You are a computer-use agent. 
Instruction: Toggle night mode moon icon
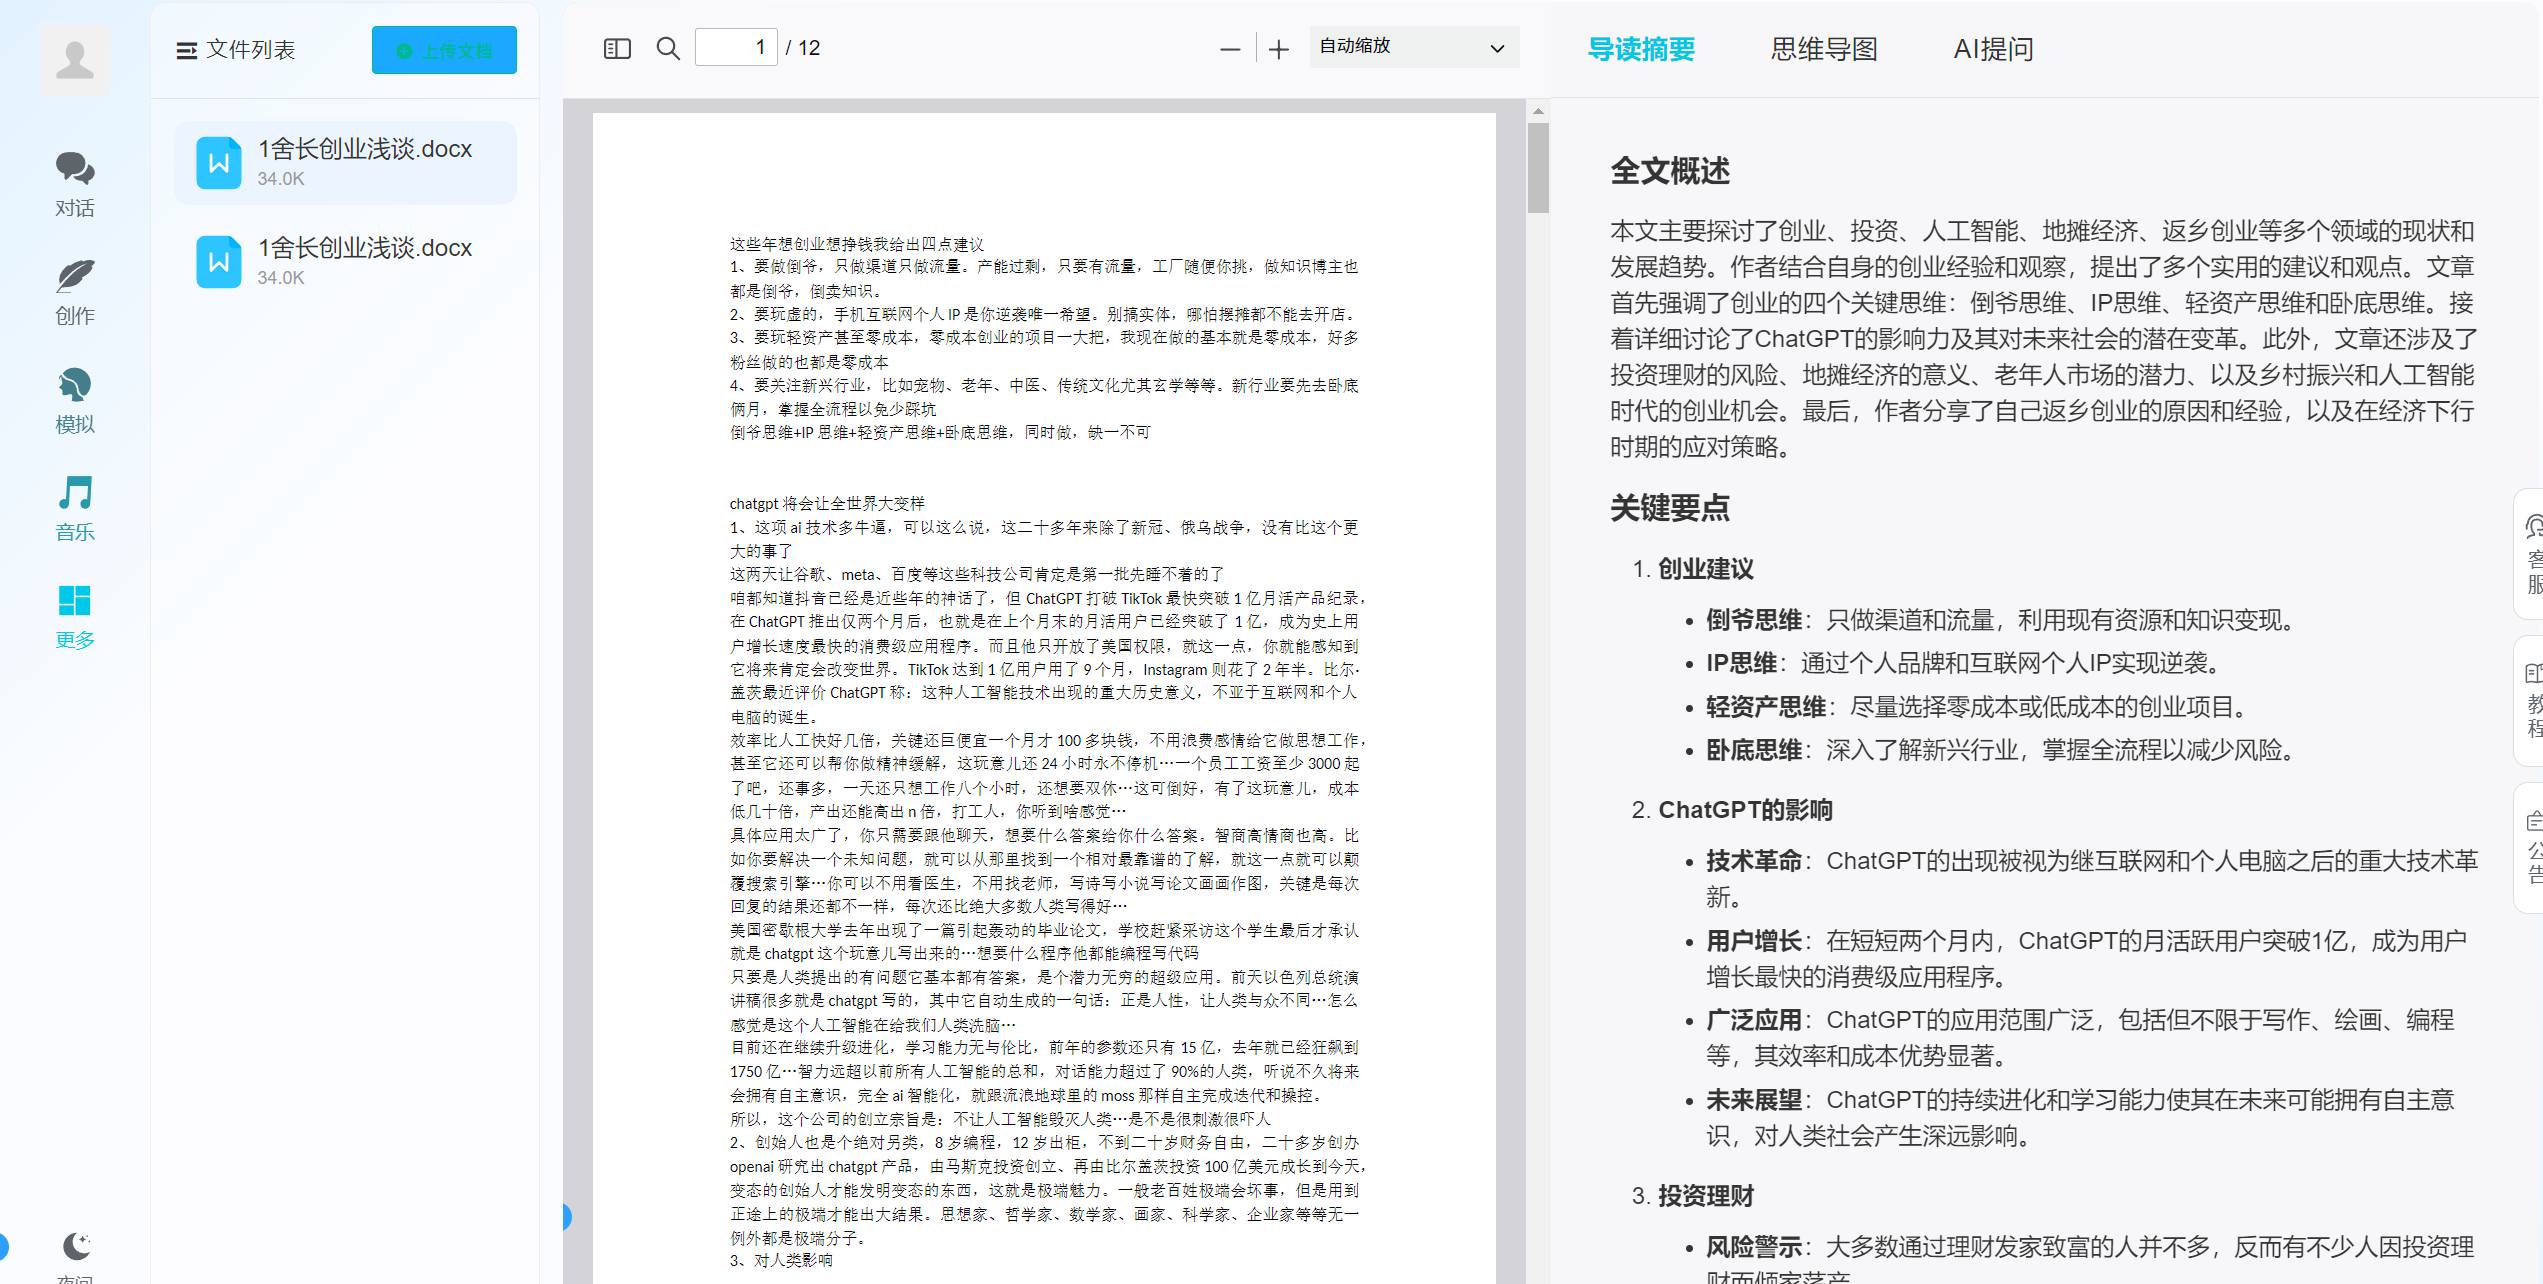(x=76, y=1246)
